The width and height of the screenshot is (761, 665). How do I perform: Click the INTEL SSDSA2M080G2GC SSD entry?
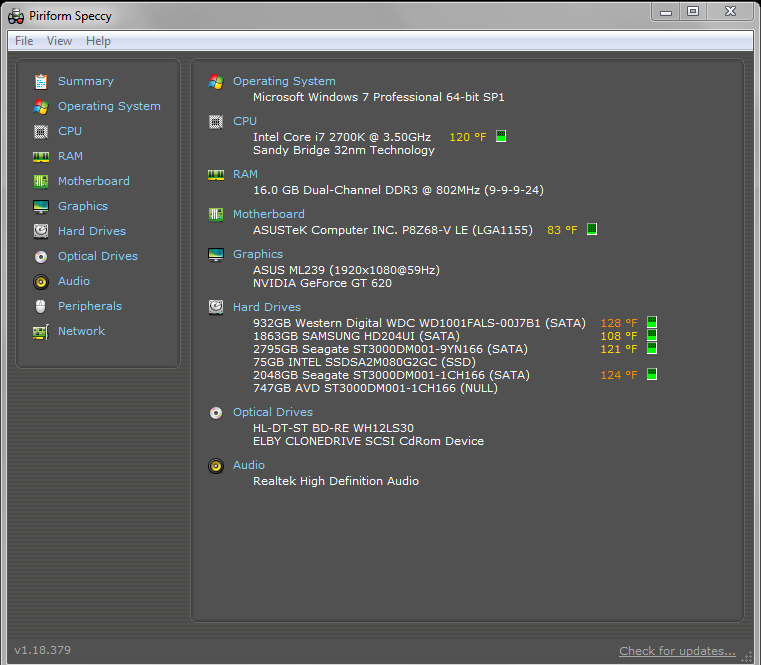364,362
